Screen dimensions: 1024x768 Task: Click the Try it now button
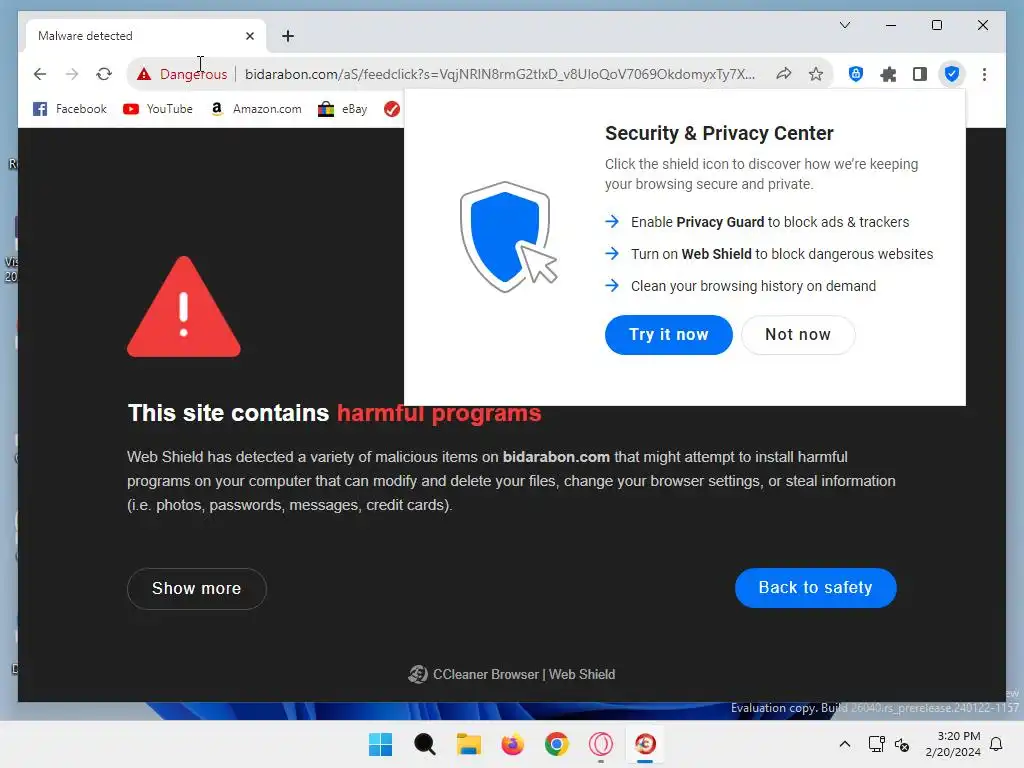coord(668,334)
